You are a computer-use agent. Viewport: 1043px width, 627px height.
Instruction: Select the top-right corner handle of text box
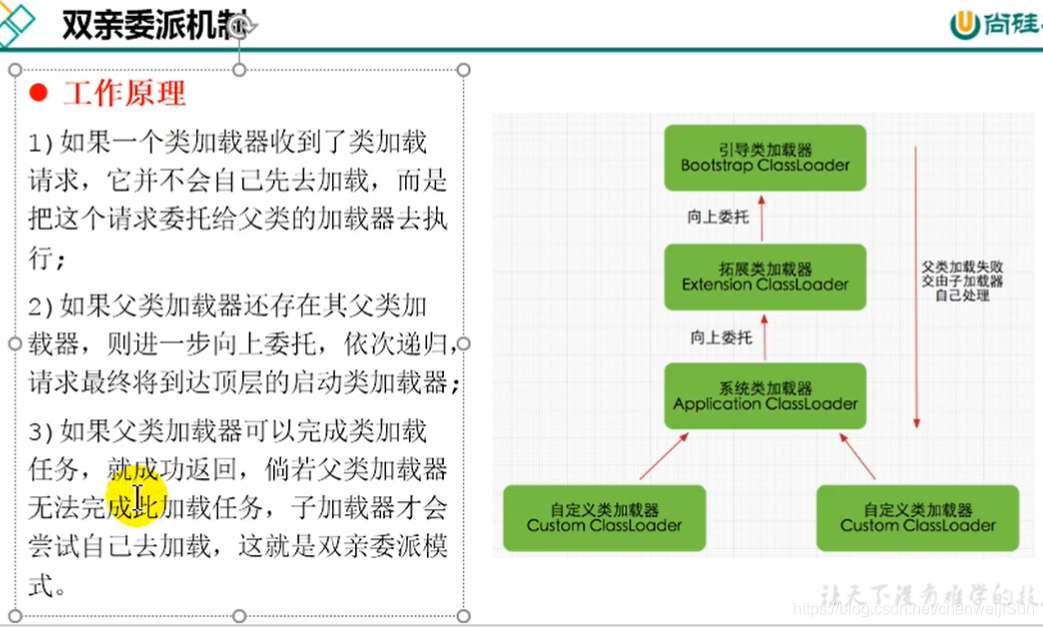464,70
